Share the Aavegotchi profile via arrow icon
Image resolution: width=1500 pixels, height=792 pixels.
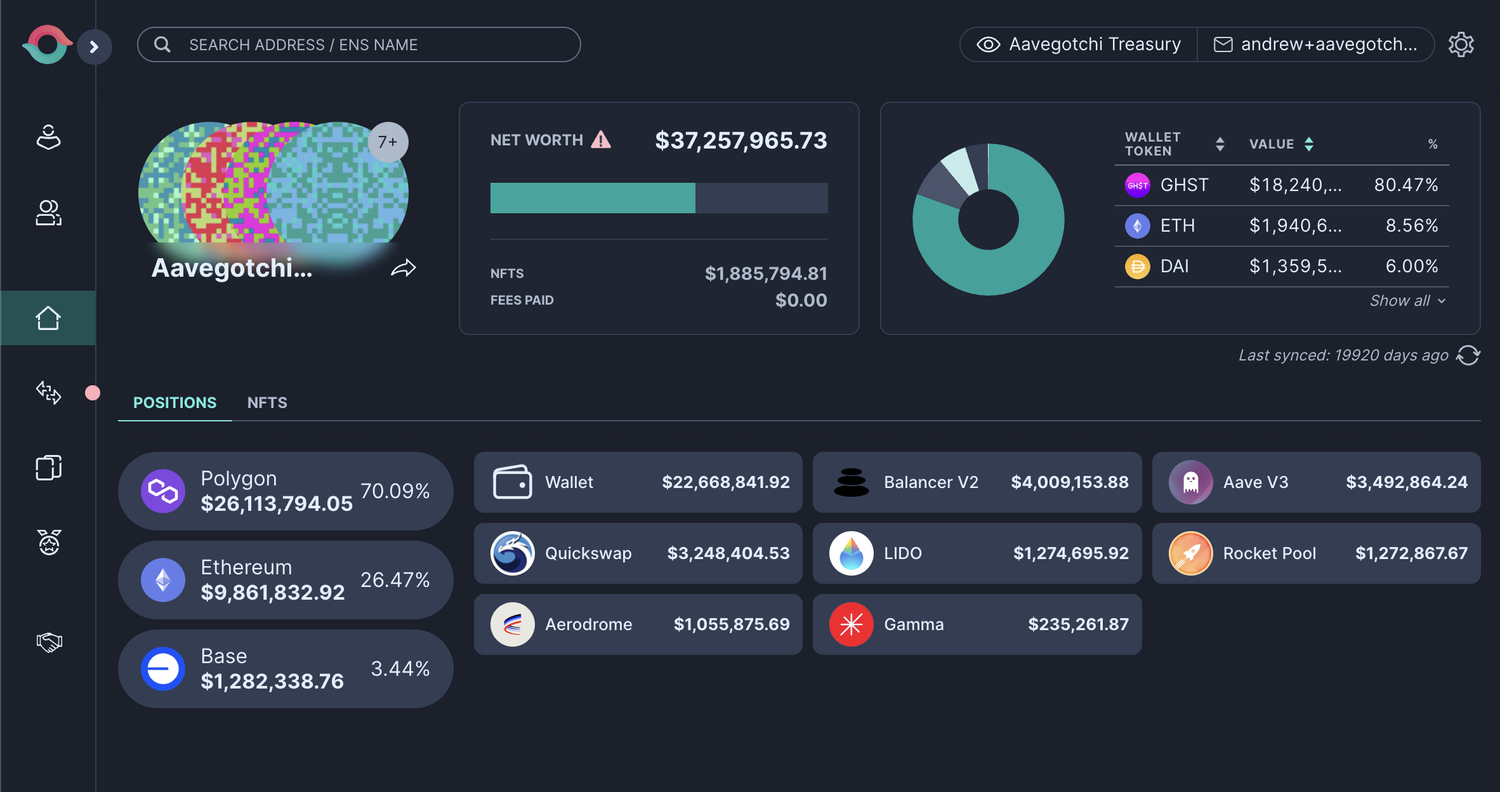tap(403, 268)
